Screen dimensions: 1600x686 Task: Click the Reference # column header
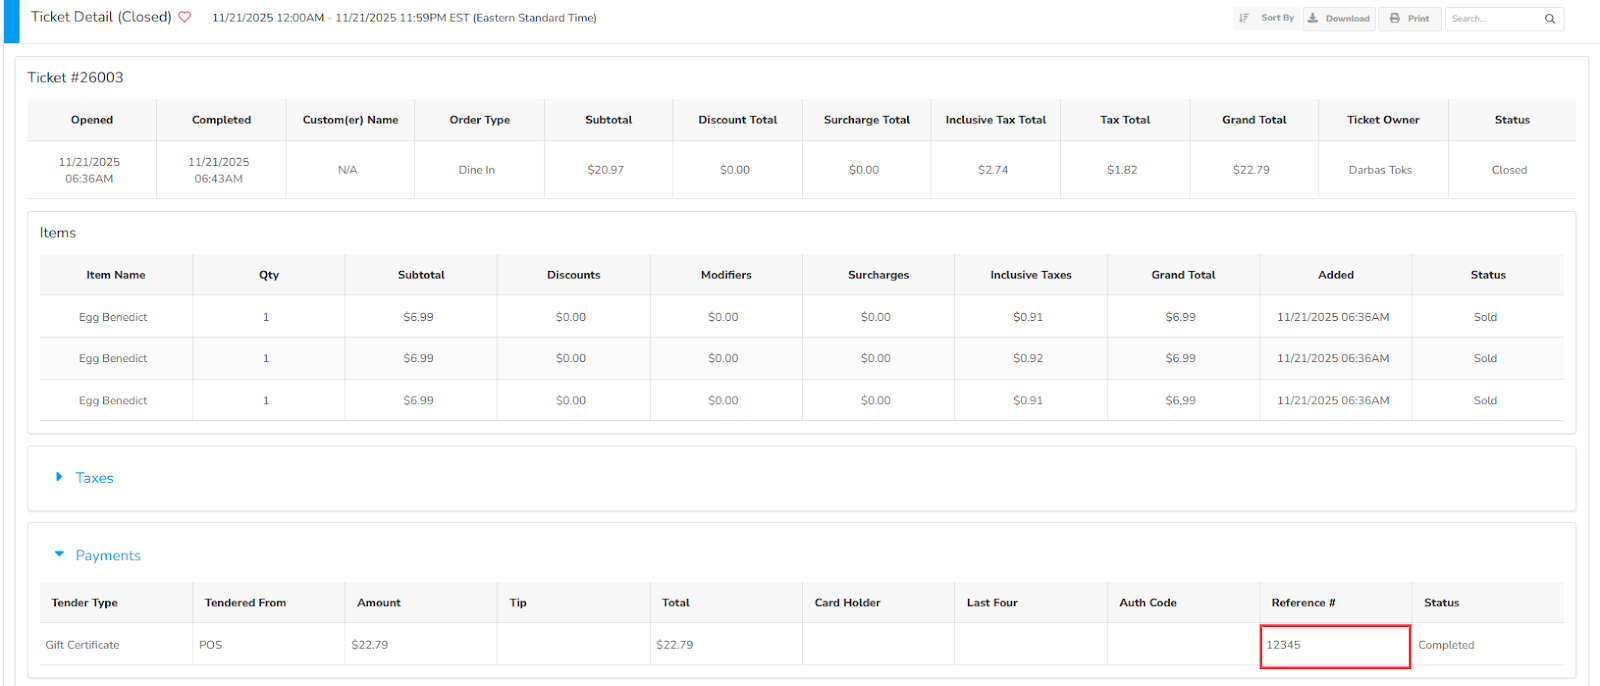1303,603
